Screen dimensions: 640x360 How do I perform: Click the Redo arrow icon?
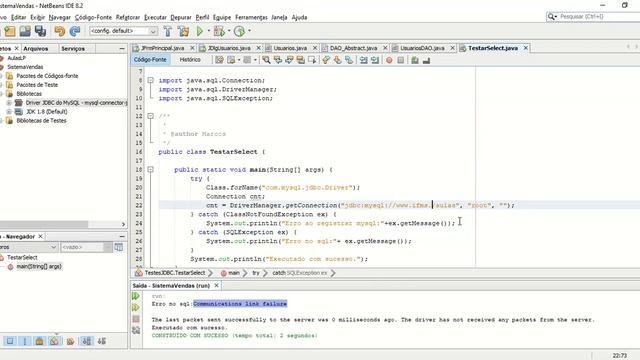coord(75,31)
